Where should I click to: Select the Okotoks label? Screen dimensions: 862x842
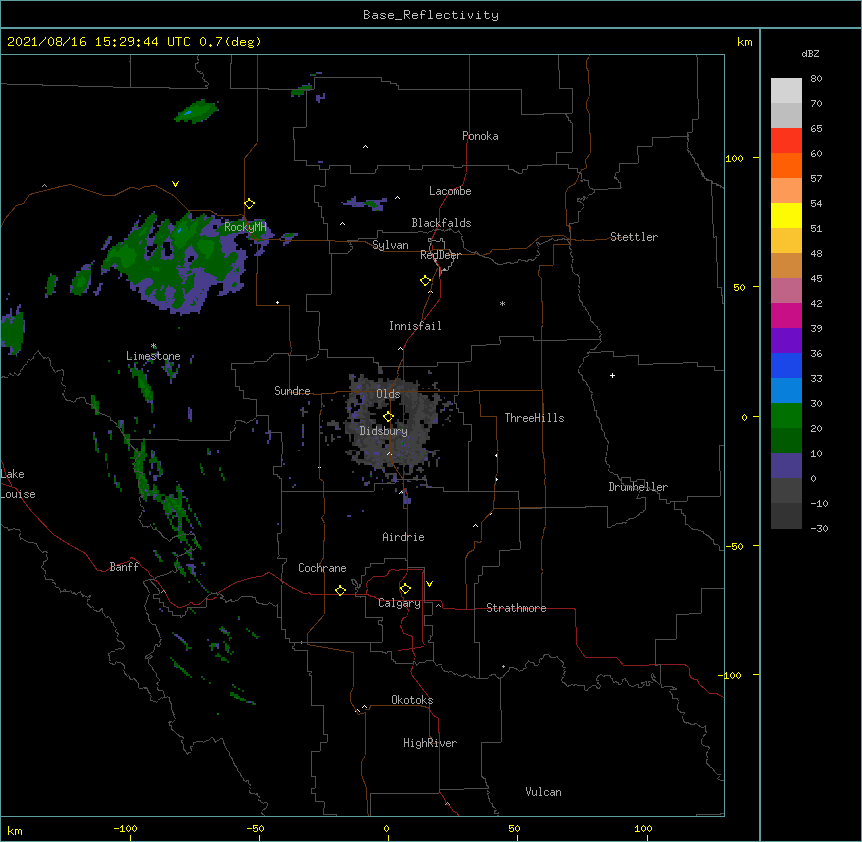click(412, 700)
